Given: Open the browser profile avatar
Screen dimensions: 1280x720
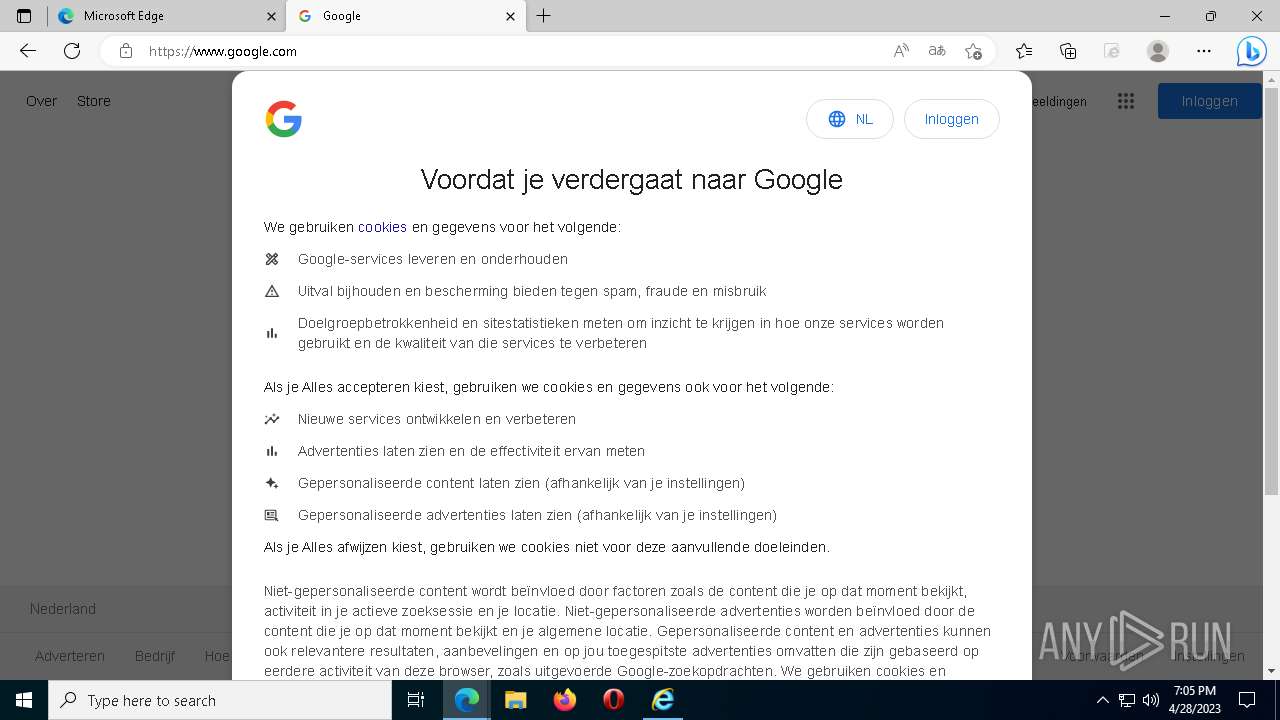Looking at the screenshot, I should tap(1158, 51).
